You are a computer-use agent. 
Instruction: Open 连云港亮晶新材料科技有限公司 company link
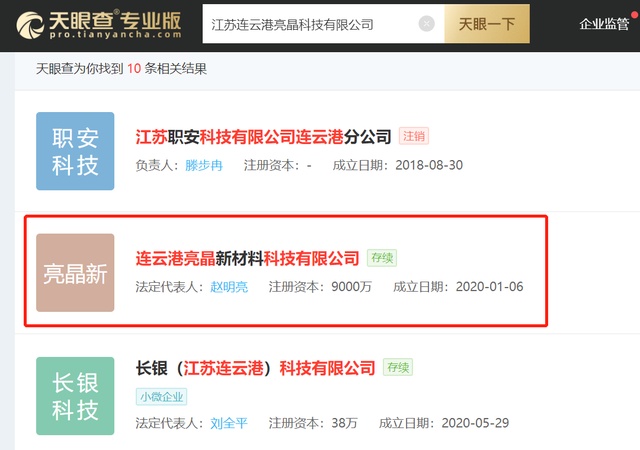pos(247,258)
